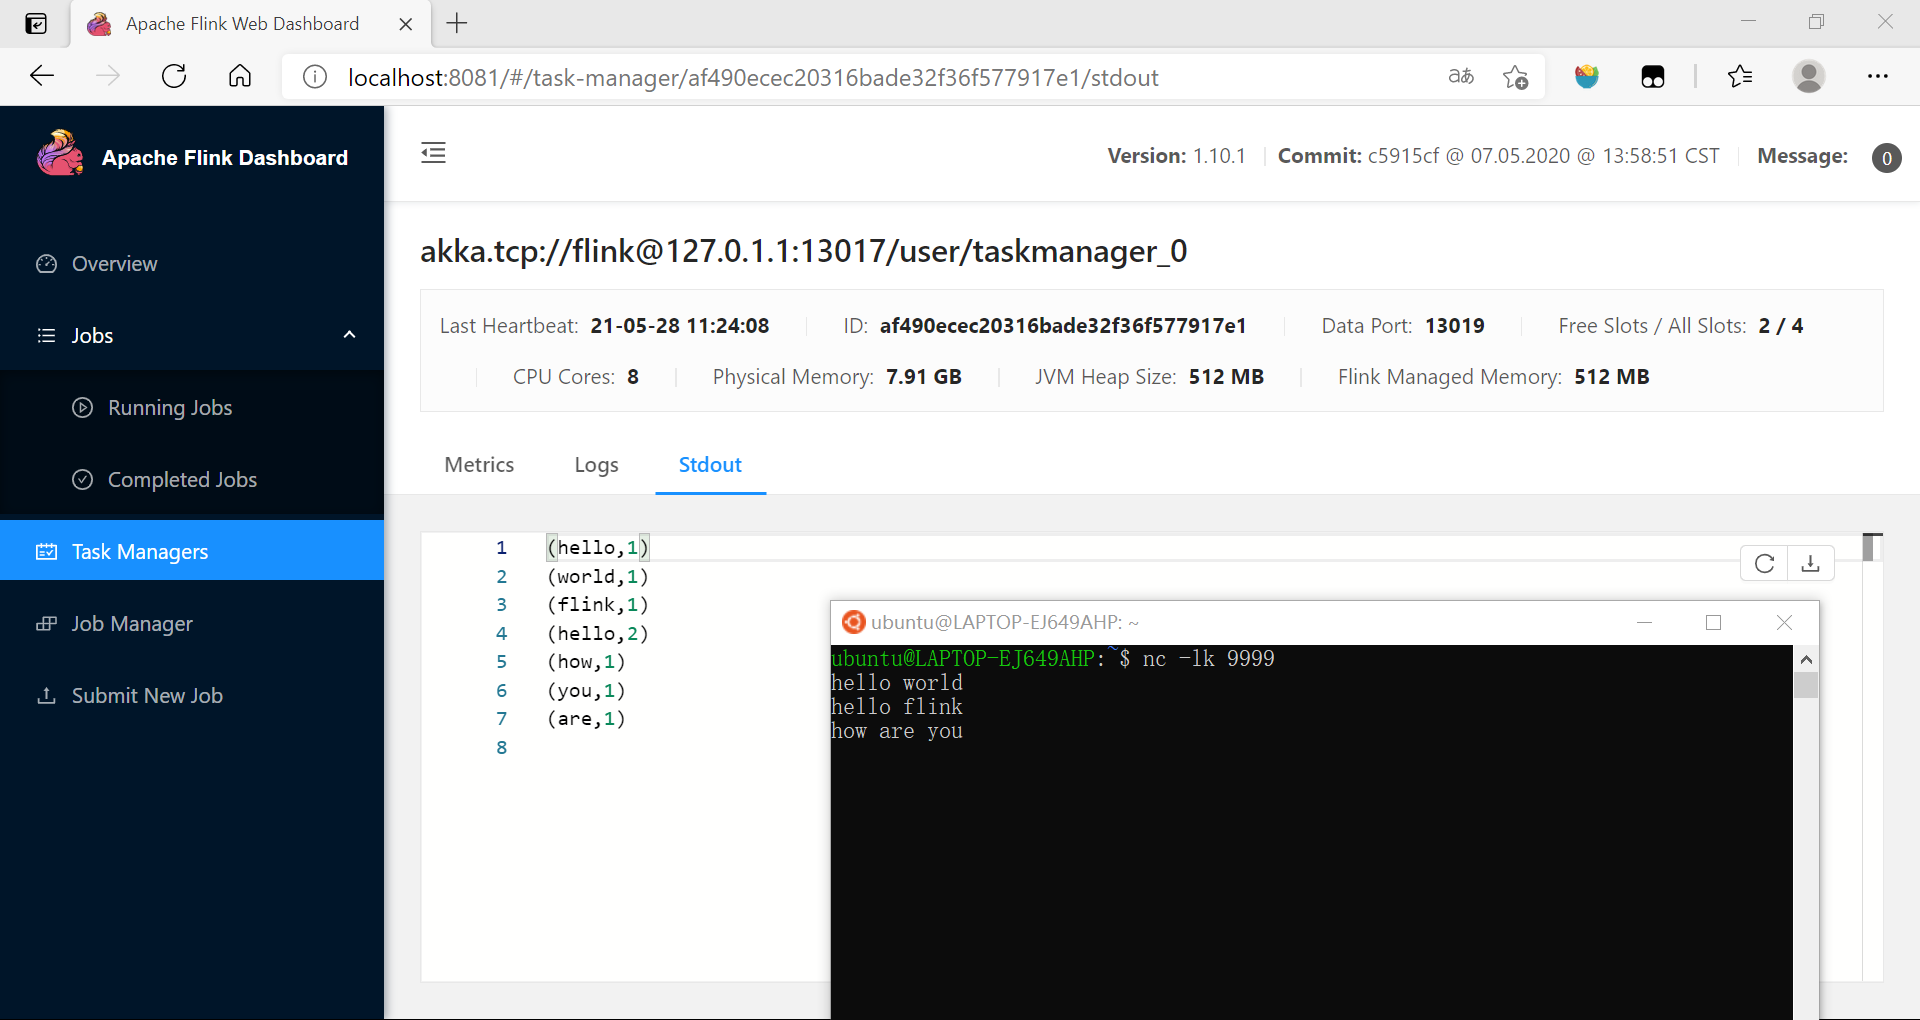Click the task manager ID value
The height and width of the screenshot is (1020, 1920).
tap(1063, 326)
